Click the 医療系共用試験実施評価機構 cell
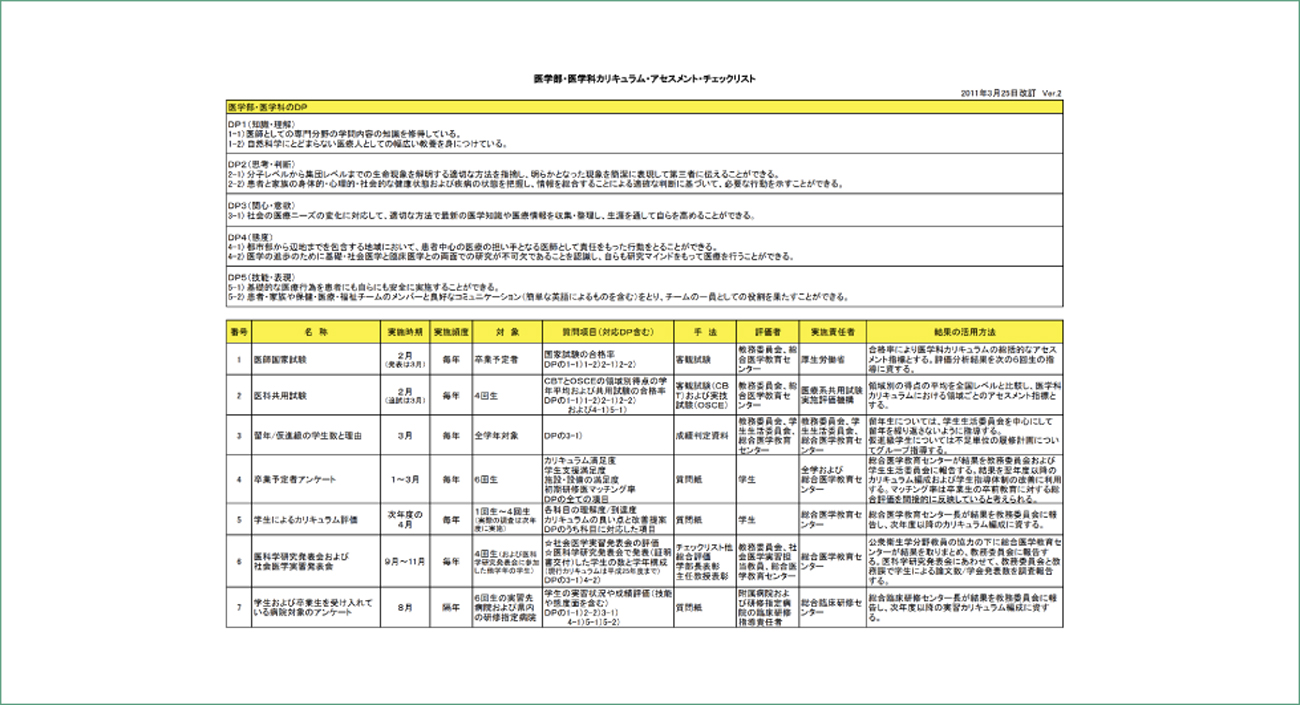This screenshot has height=705, width=1300. (x=831, y=395)
